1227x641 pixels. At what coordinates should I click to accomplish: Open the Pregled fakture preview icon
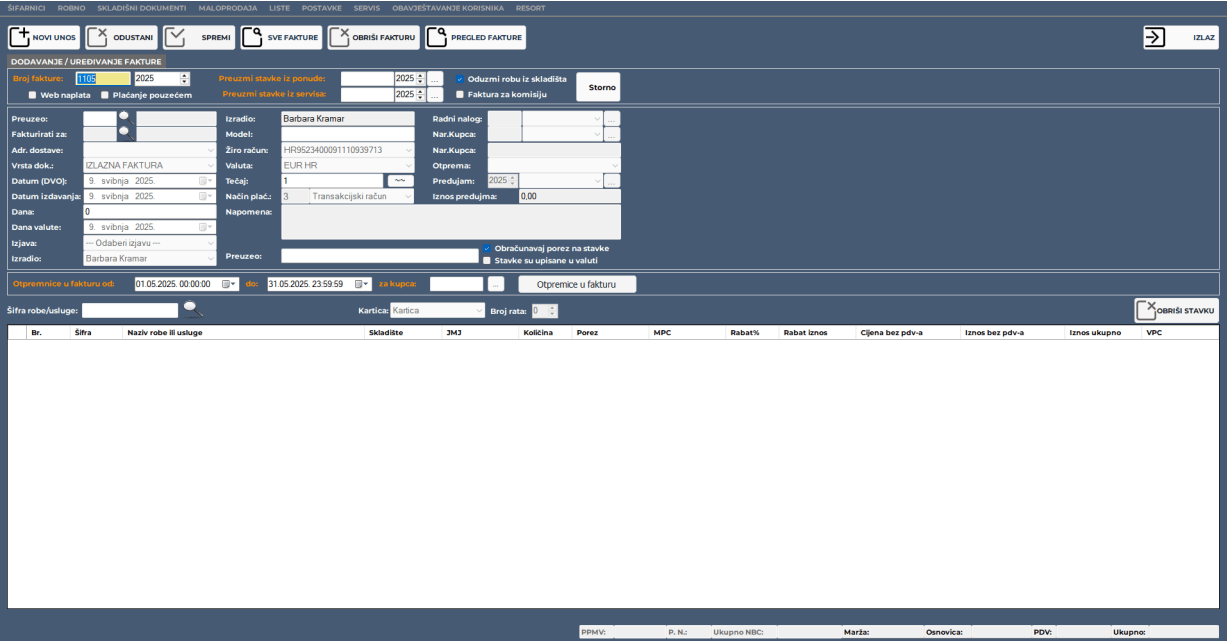(x=437, y=38)
